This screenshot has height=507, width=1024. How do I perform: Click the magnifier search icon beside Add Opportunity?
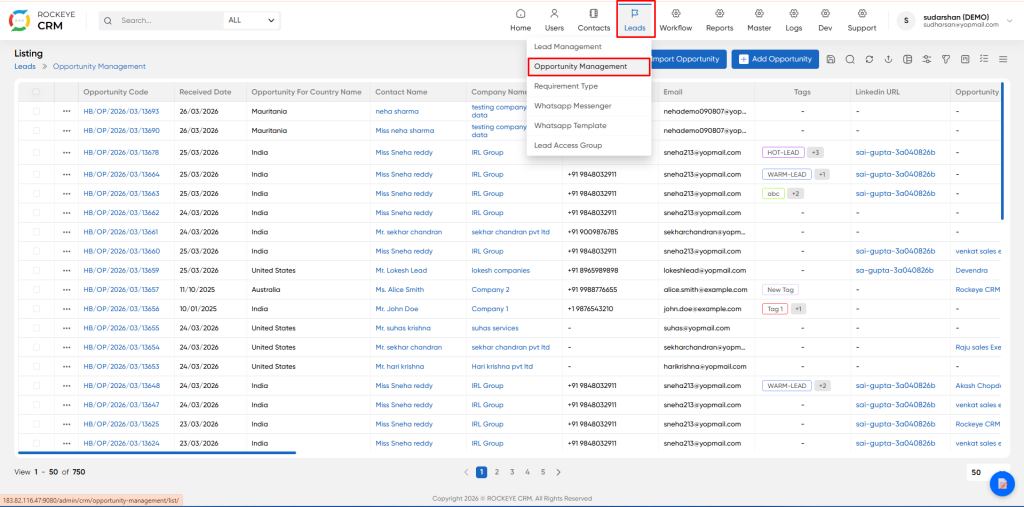[850, 59]
